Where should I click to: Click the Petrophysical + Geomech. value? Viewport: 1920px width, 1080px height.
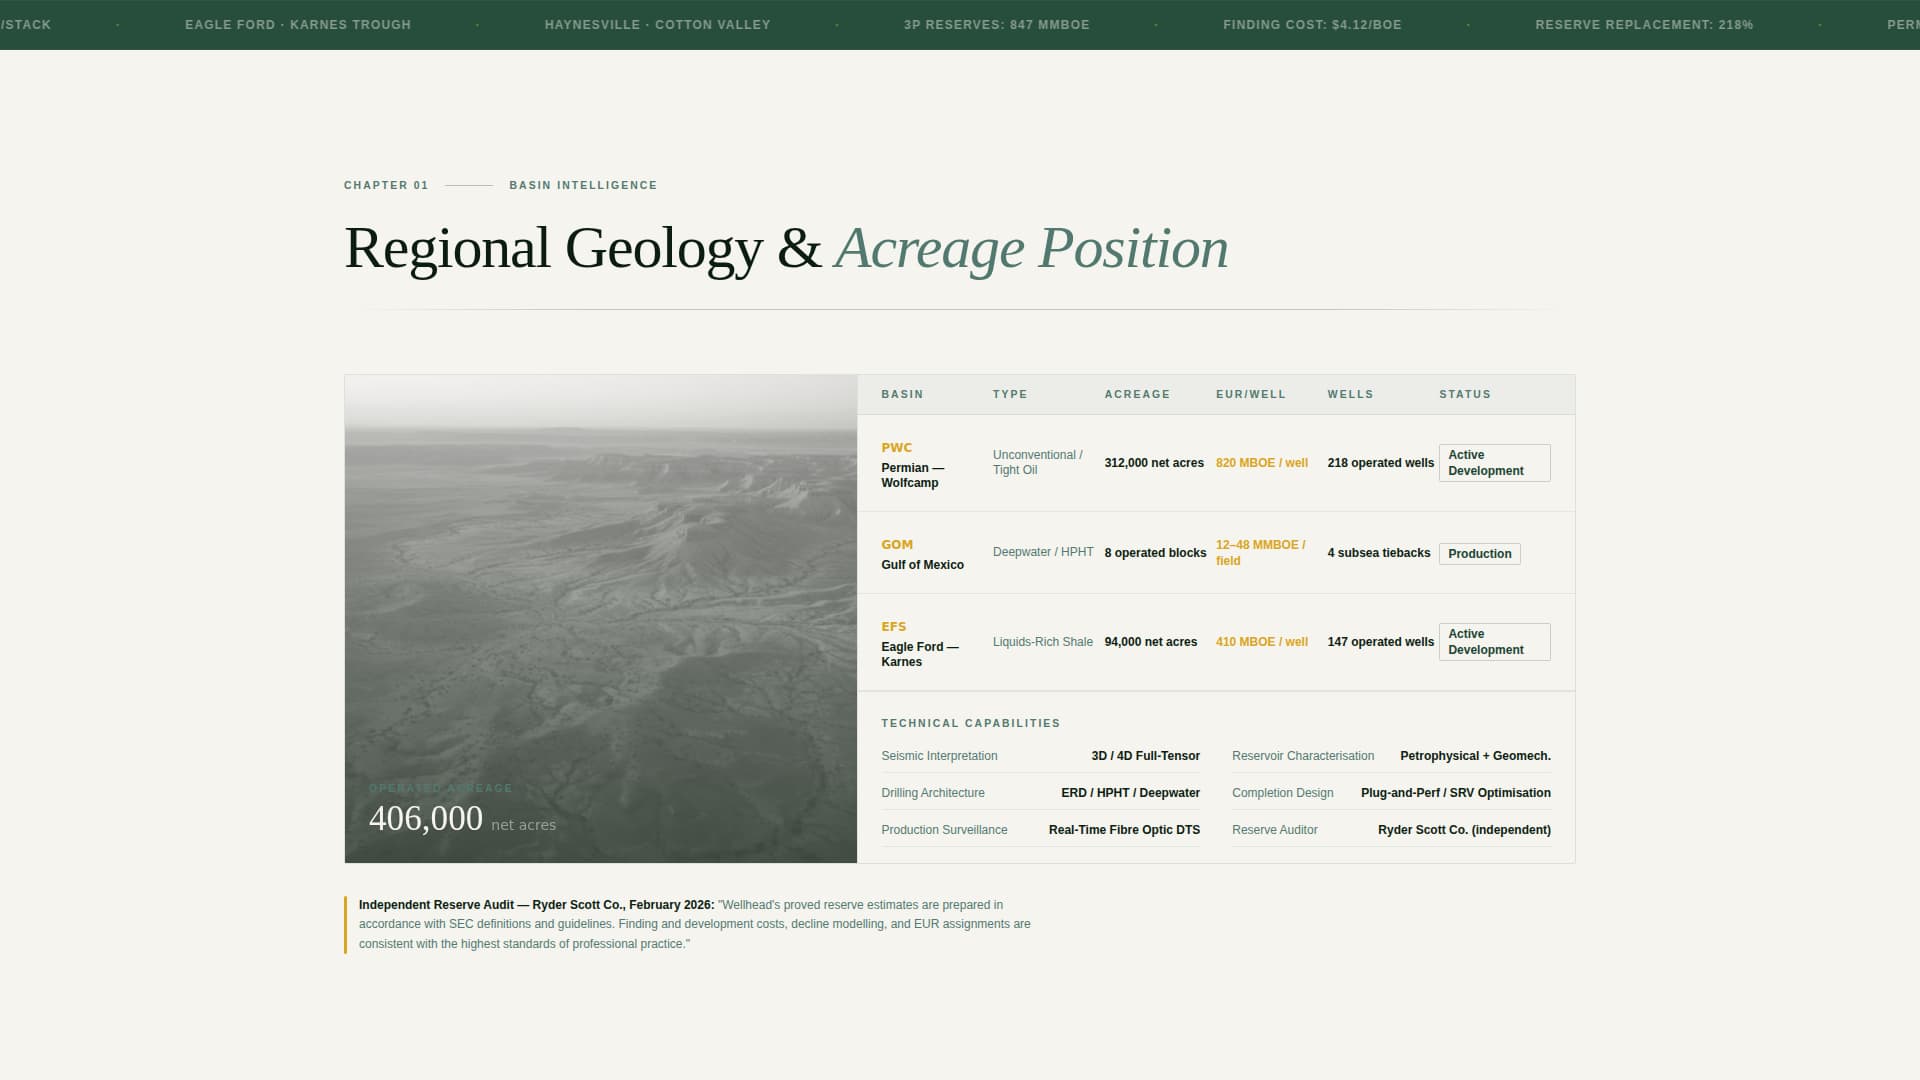(x=1475, y=756)
